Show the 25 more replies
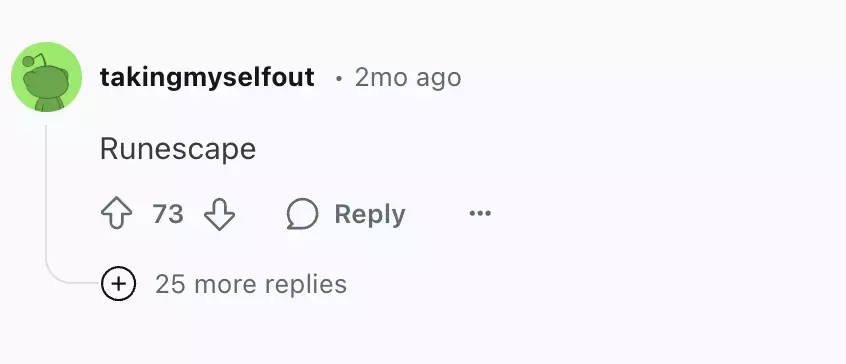Screen dimensions: 846x364 (x=251, y=284)
